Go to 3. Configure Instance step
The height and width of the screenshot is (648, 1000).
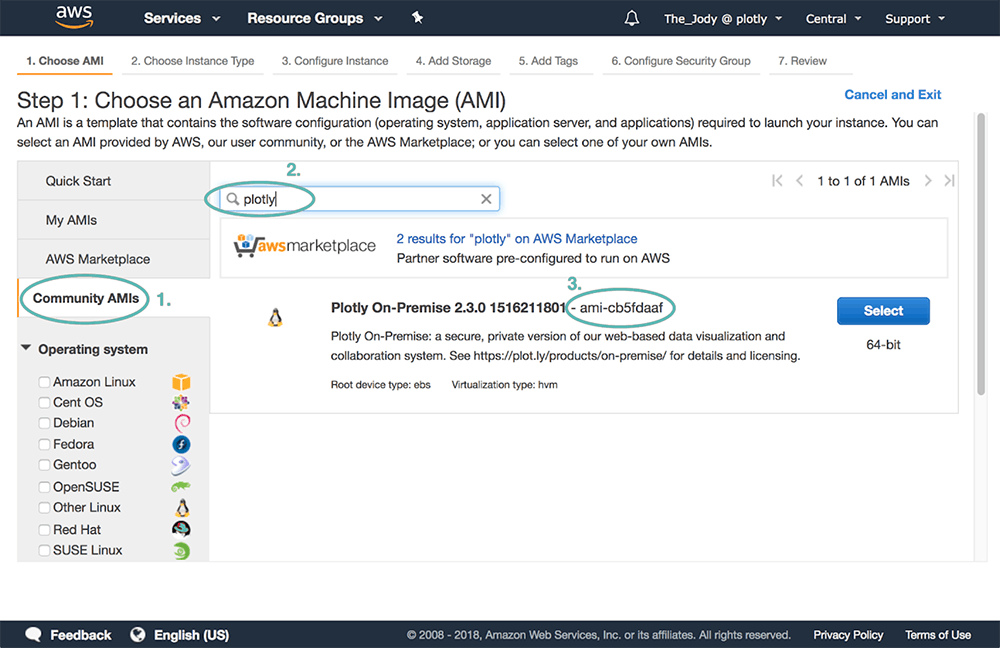click(335, 61)
